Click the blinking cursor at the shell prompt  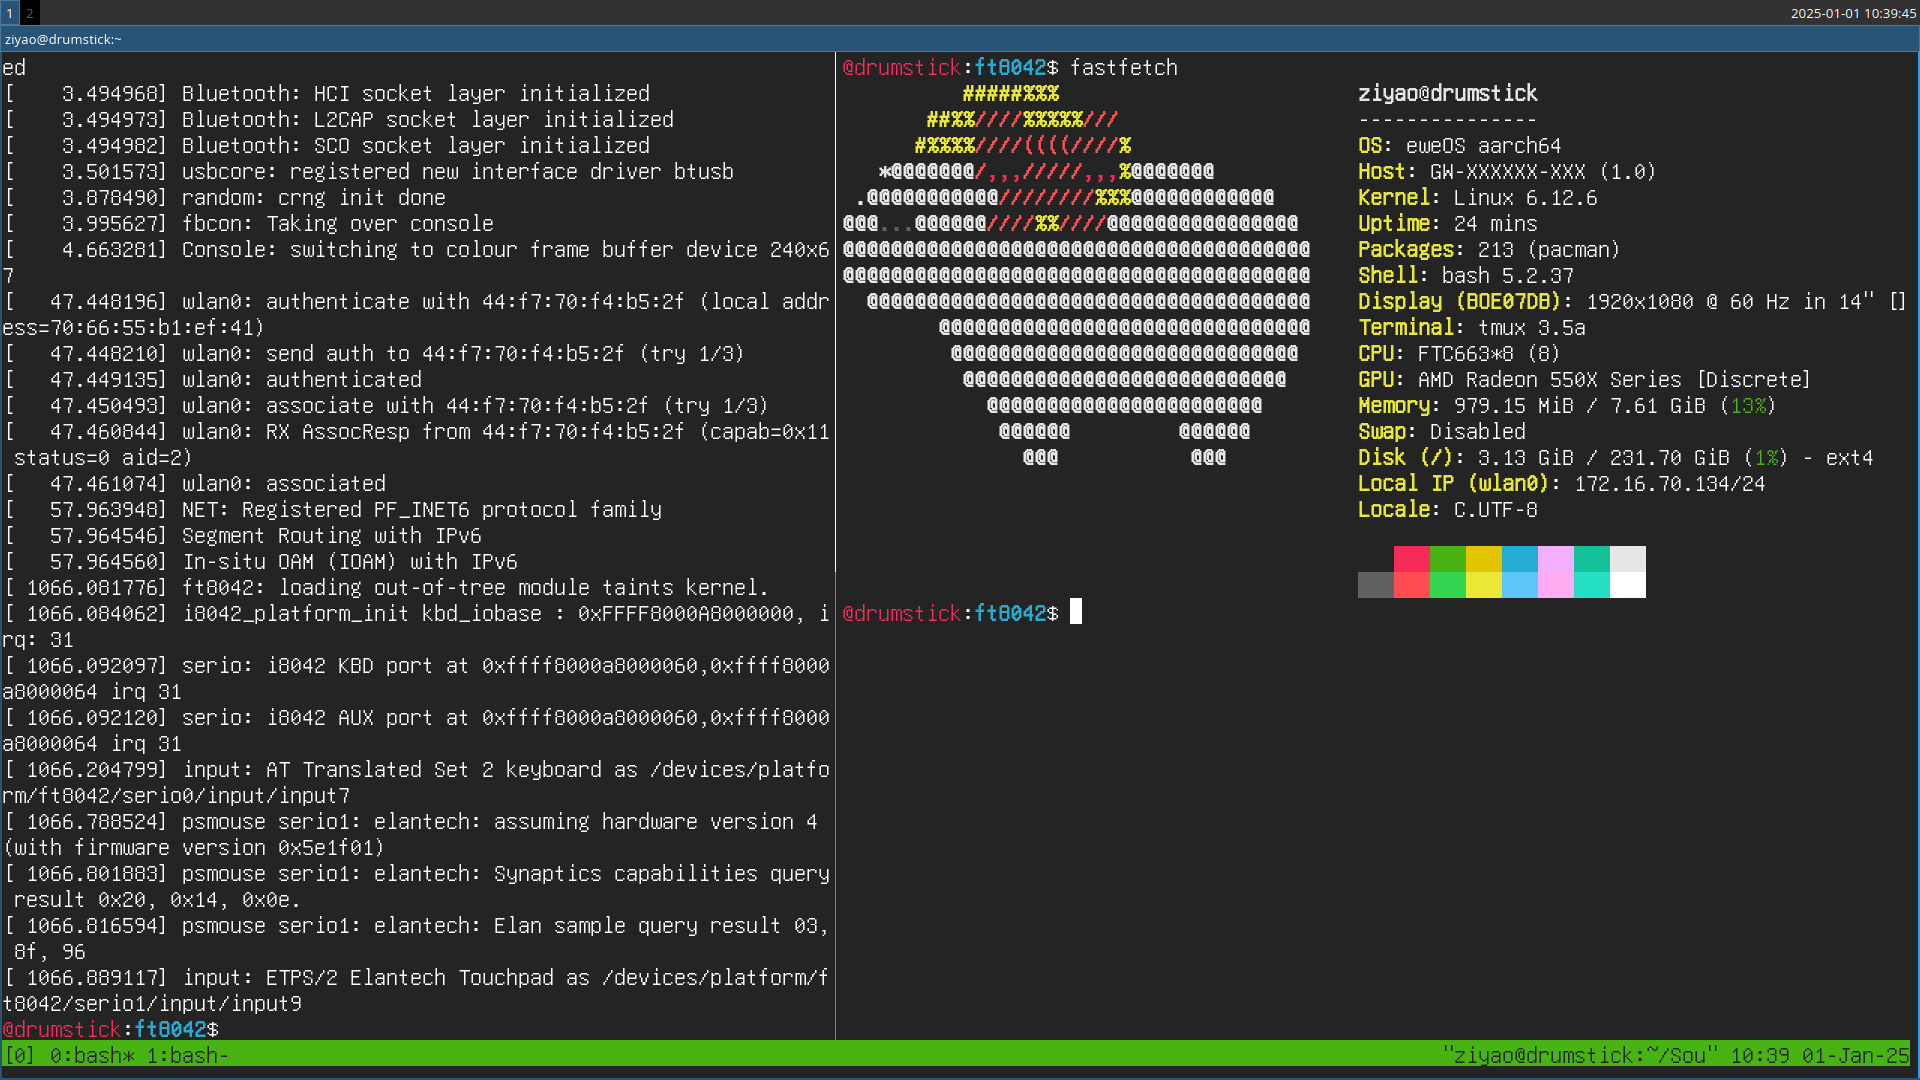click(1077, 611)
